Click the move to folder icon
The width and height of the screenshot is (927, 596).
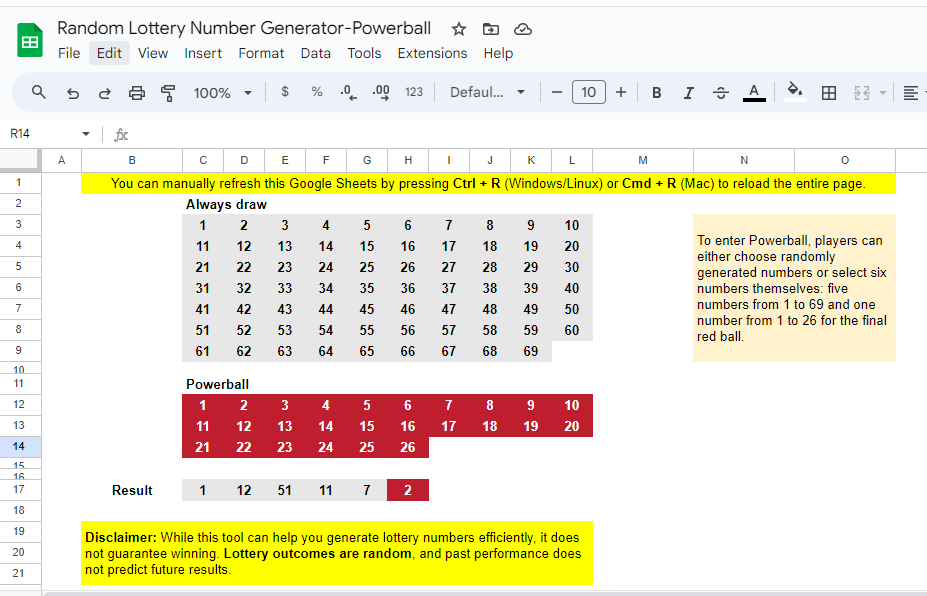tap(491, 29)
